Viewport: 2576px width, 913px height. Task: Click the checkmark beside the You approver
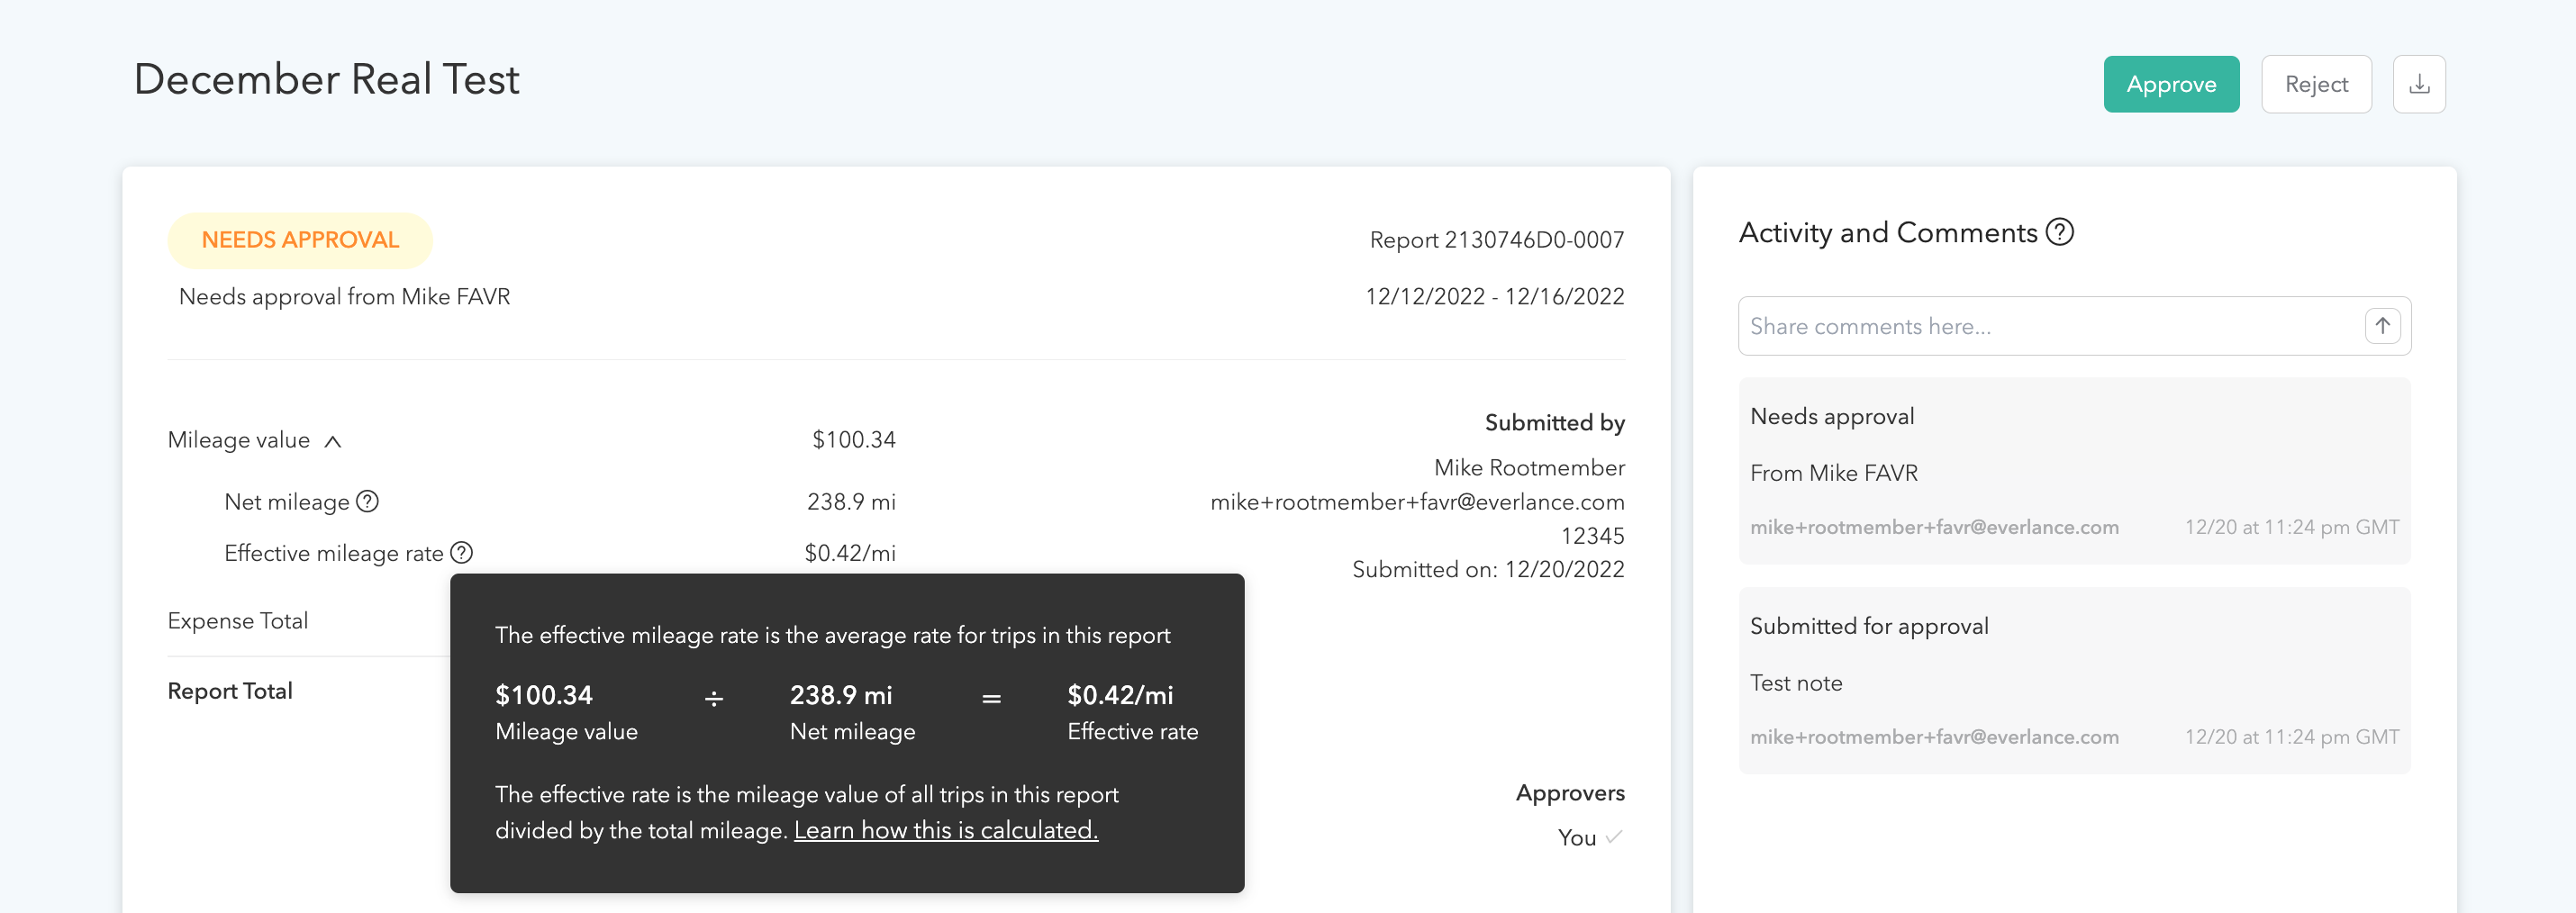pos(1613,838)
